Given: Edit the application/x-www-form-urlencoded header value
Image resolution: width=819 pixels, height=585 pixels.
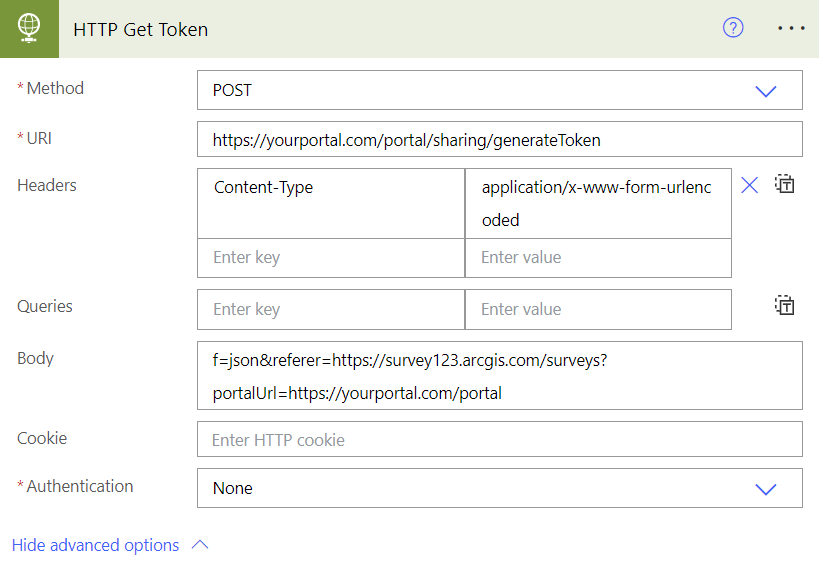Looking at the screenshot, I should click(598, 203).
